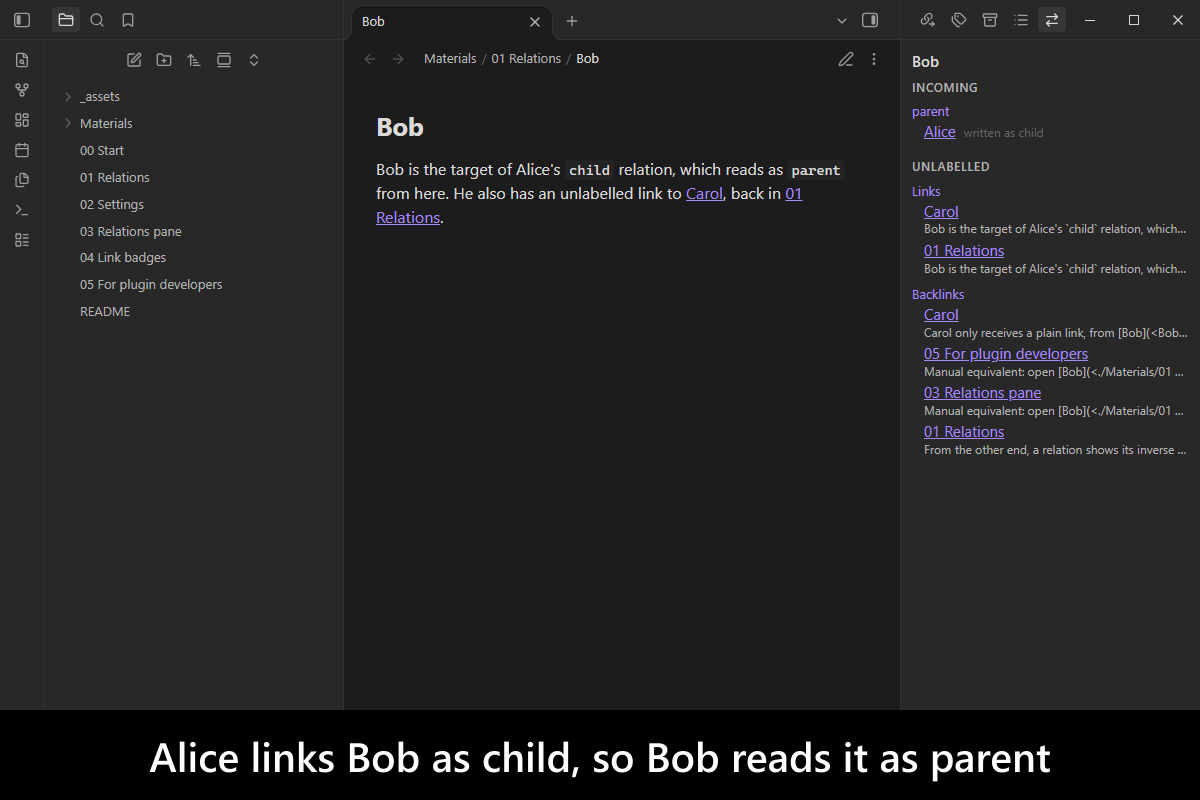
Task: Close the Bob tab
Action: (x=535, y=21)
